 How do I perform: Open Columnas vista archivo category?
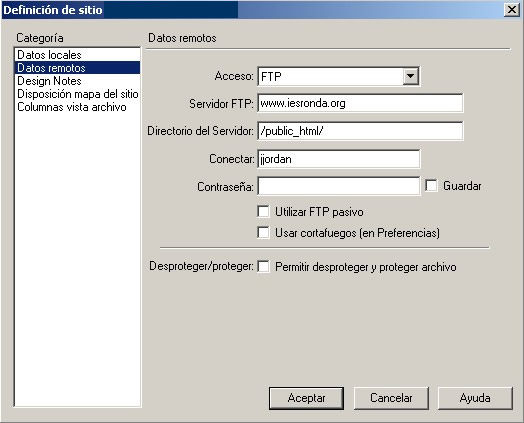click(77, 107)
